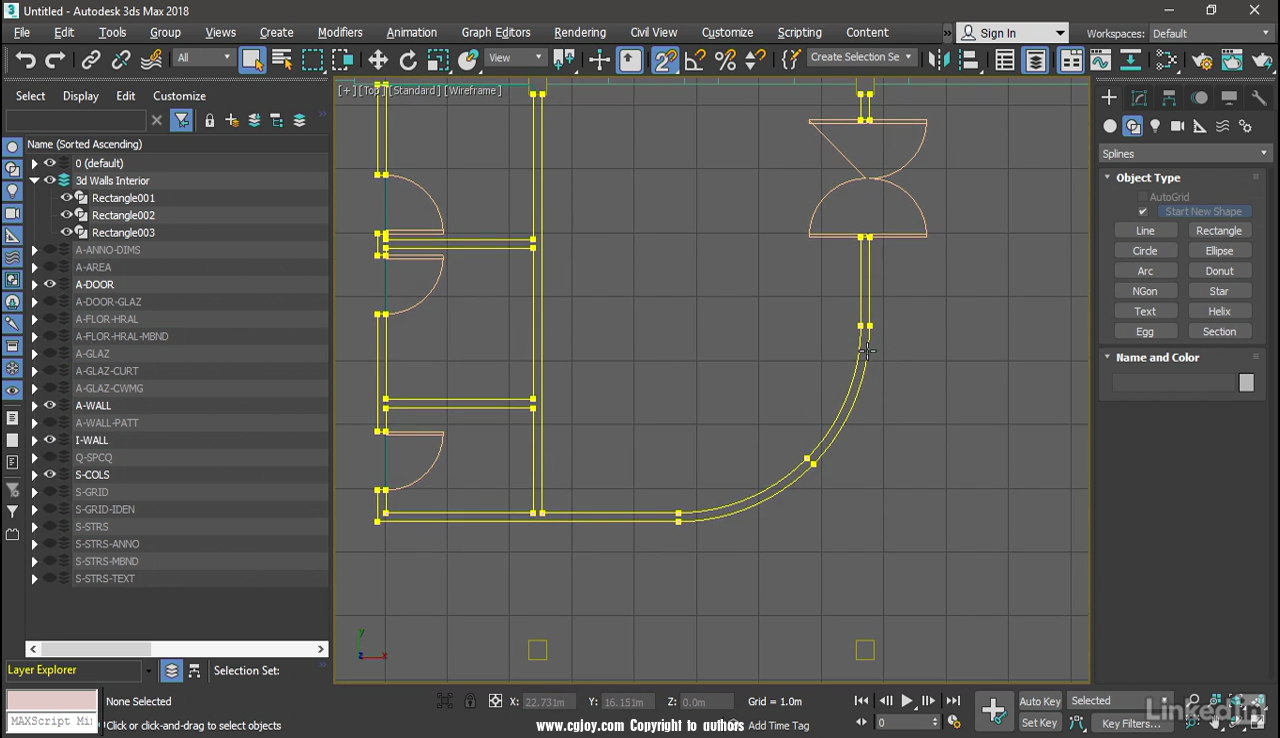Viewport: 1280px width, 738px height.
Task: Click the Auto Key button
Action: [x=1039, y=701]
